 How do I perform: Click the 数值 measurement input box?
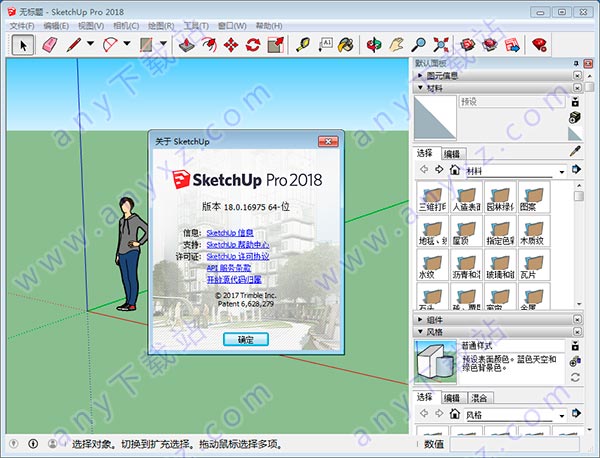click(x=515, y=444)
